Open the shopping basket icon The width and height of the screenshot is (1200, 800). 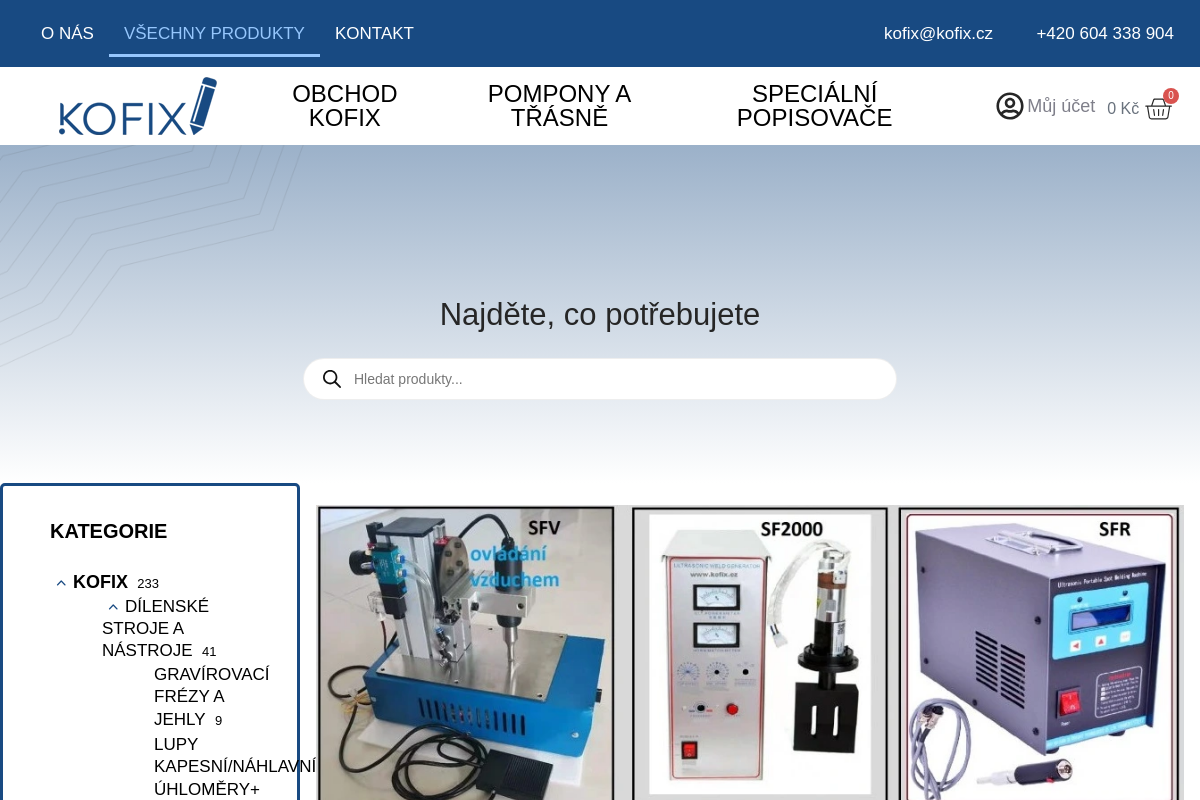pos(1158,108)
